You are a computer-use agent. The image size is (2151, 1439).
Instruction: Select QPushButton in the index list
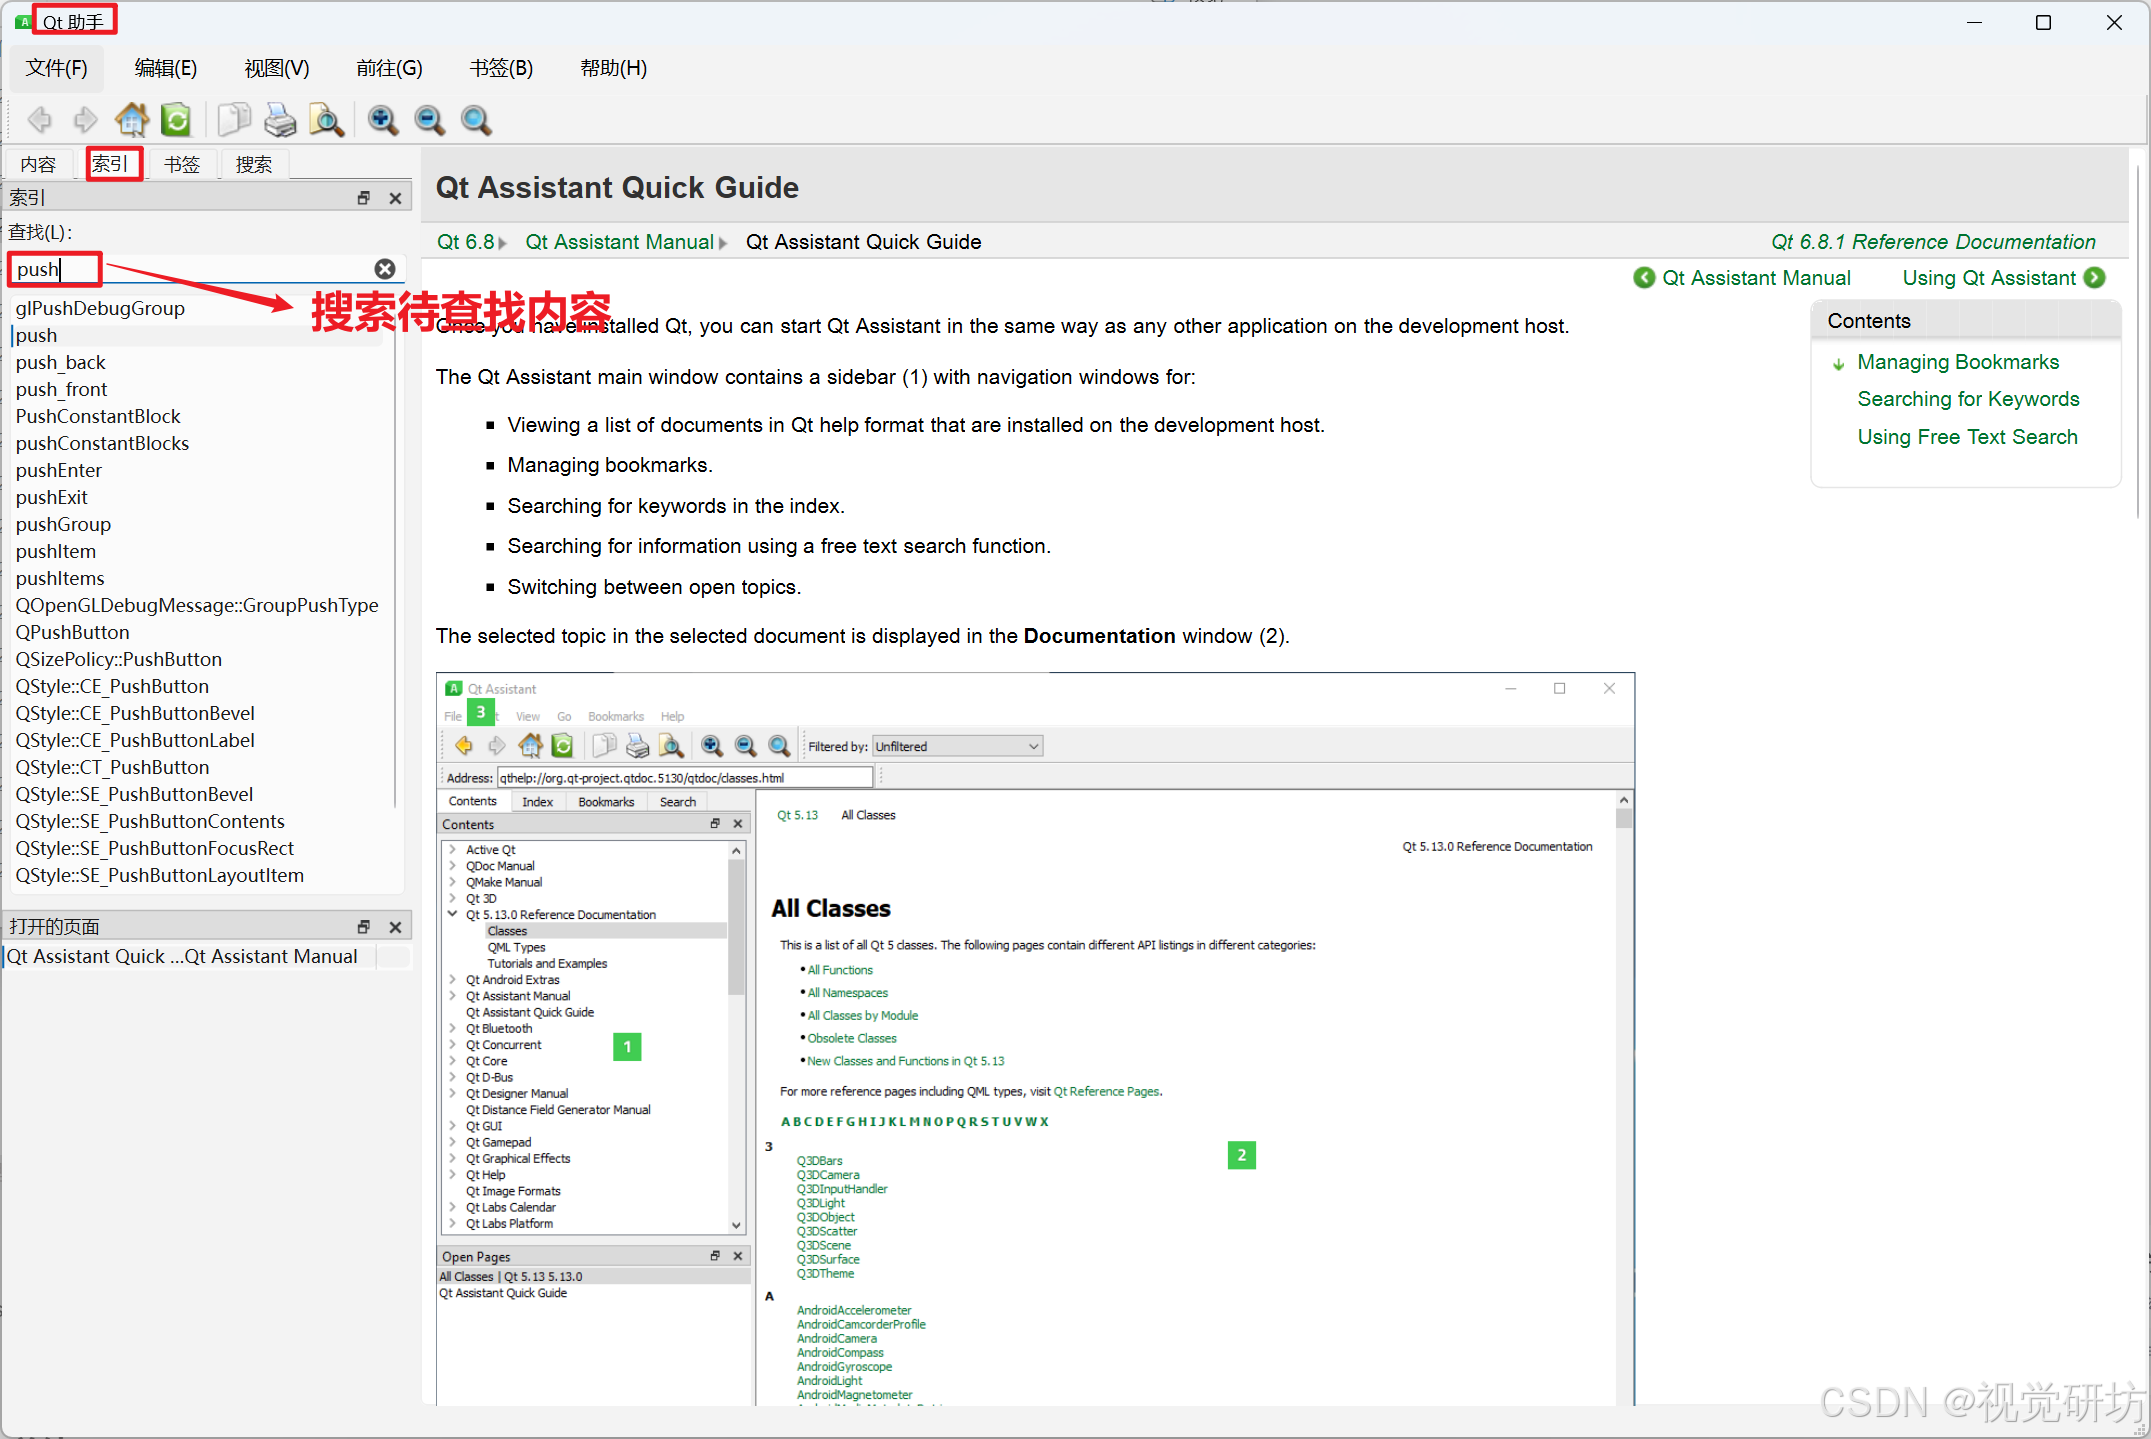tap(73, 632)
